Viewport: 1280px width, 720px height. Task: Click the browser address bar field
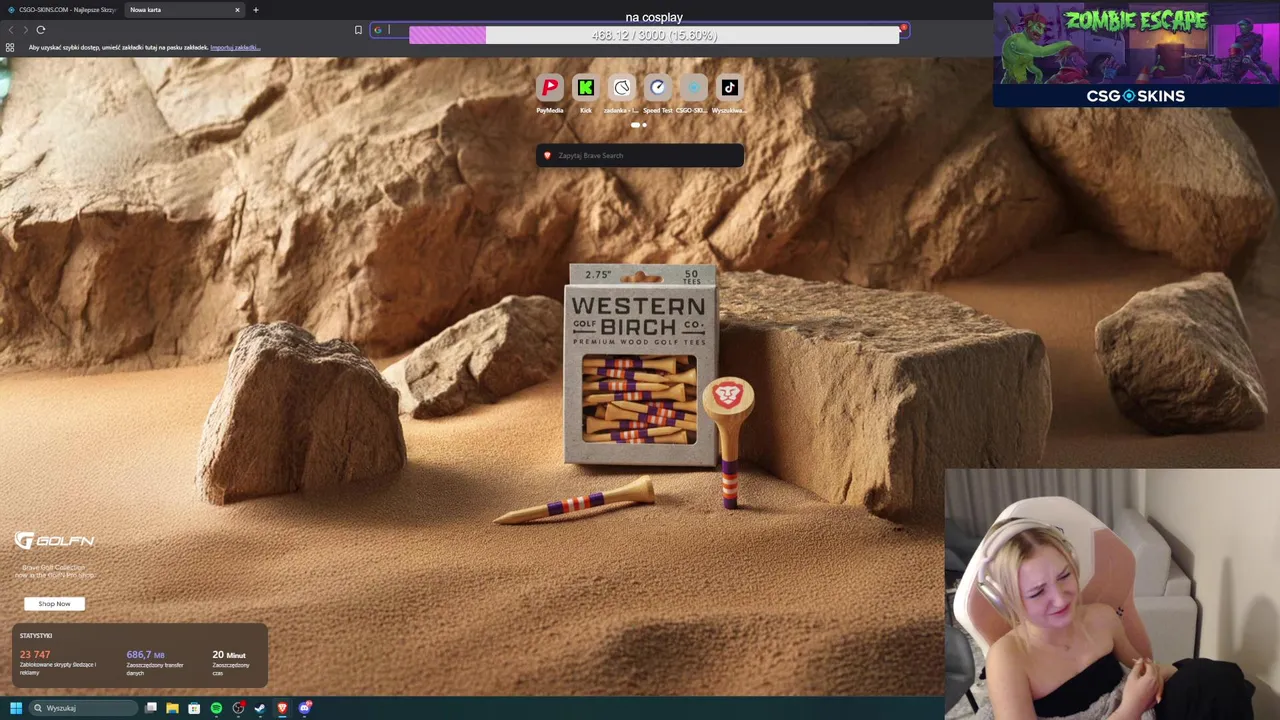click(640, 30)
